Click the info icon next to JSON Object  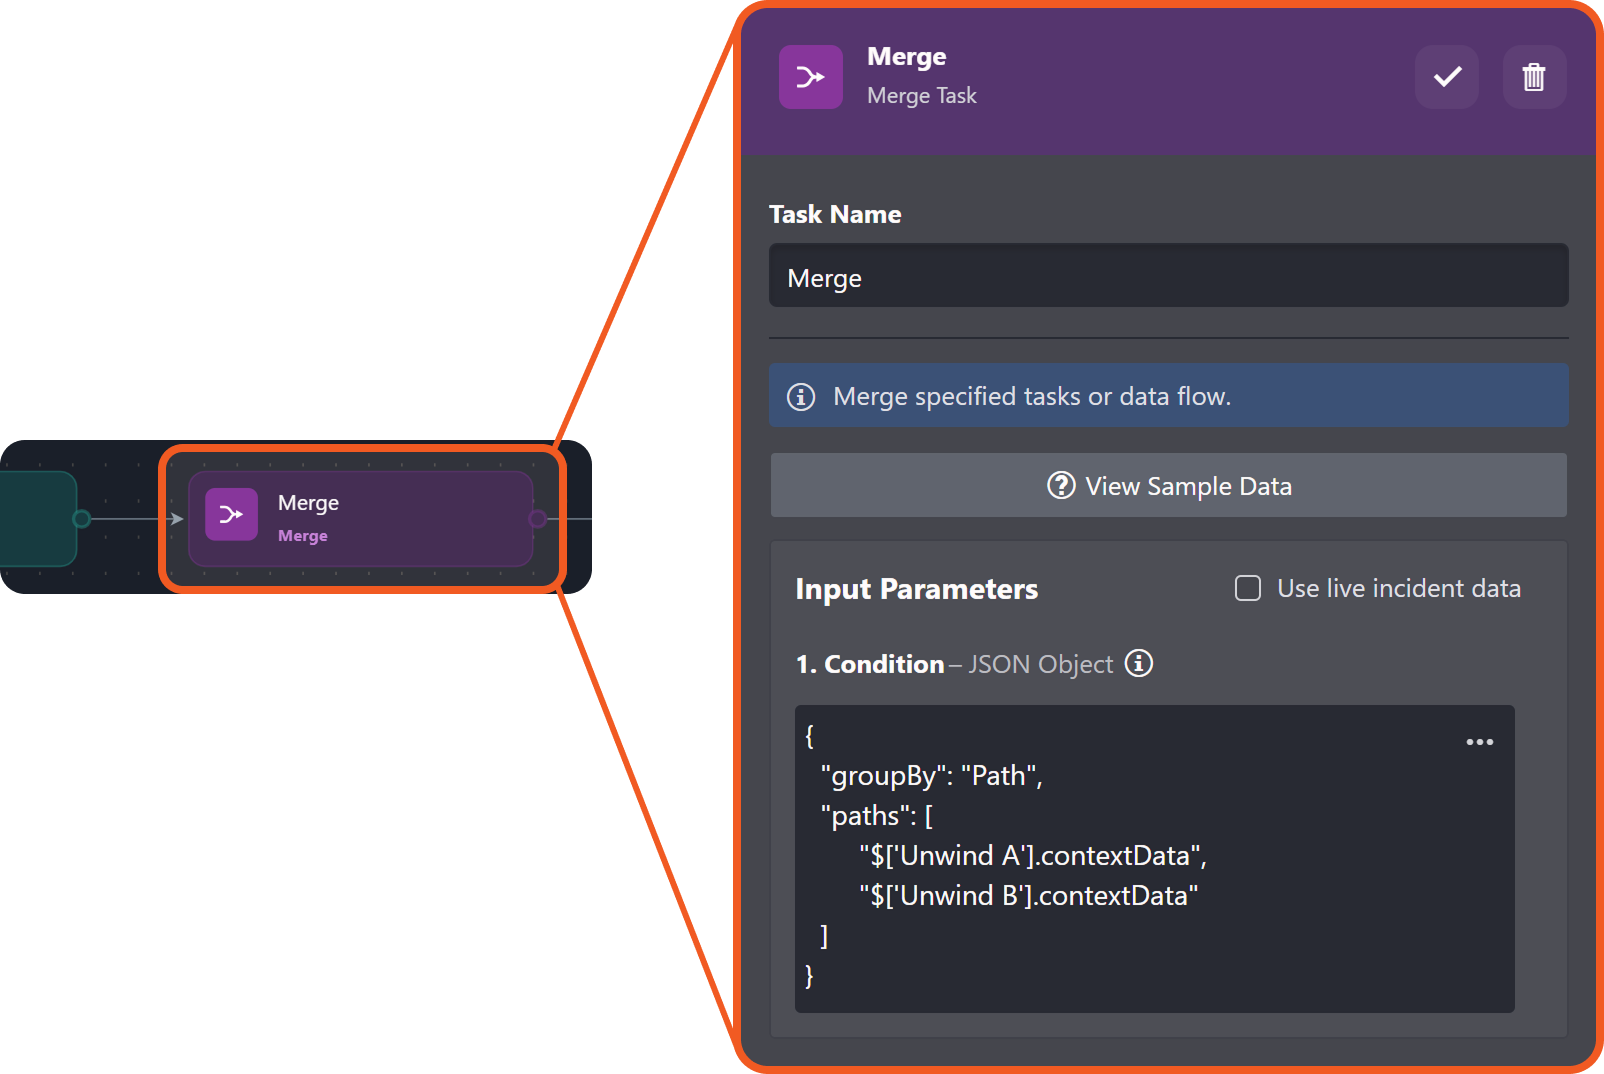(x=1139, y=663)
